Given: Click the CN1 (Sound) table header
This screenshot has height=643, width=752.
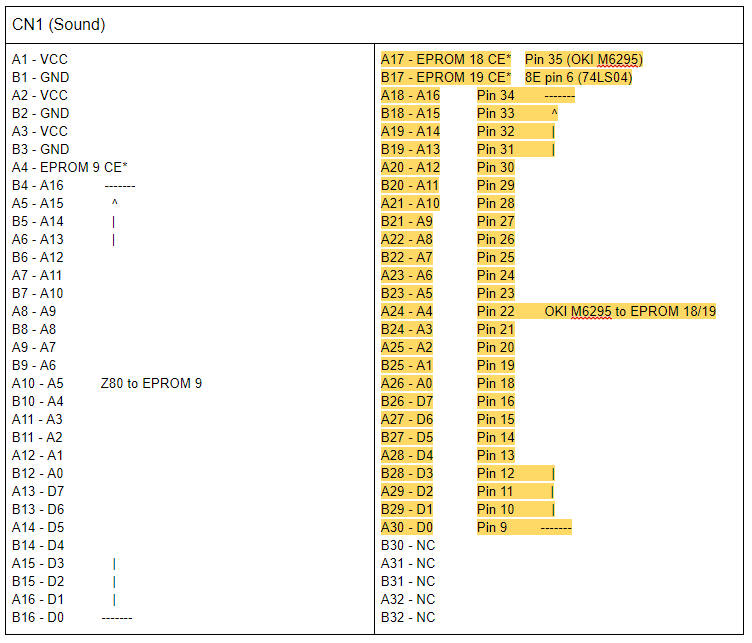Looking at the screenshot, I should tap(58, 24).
